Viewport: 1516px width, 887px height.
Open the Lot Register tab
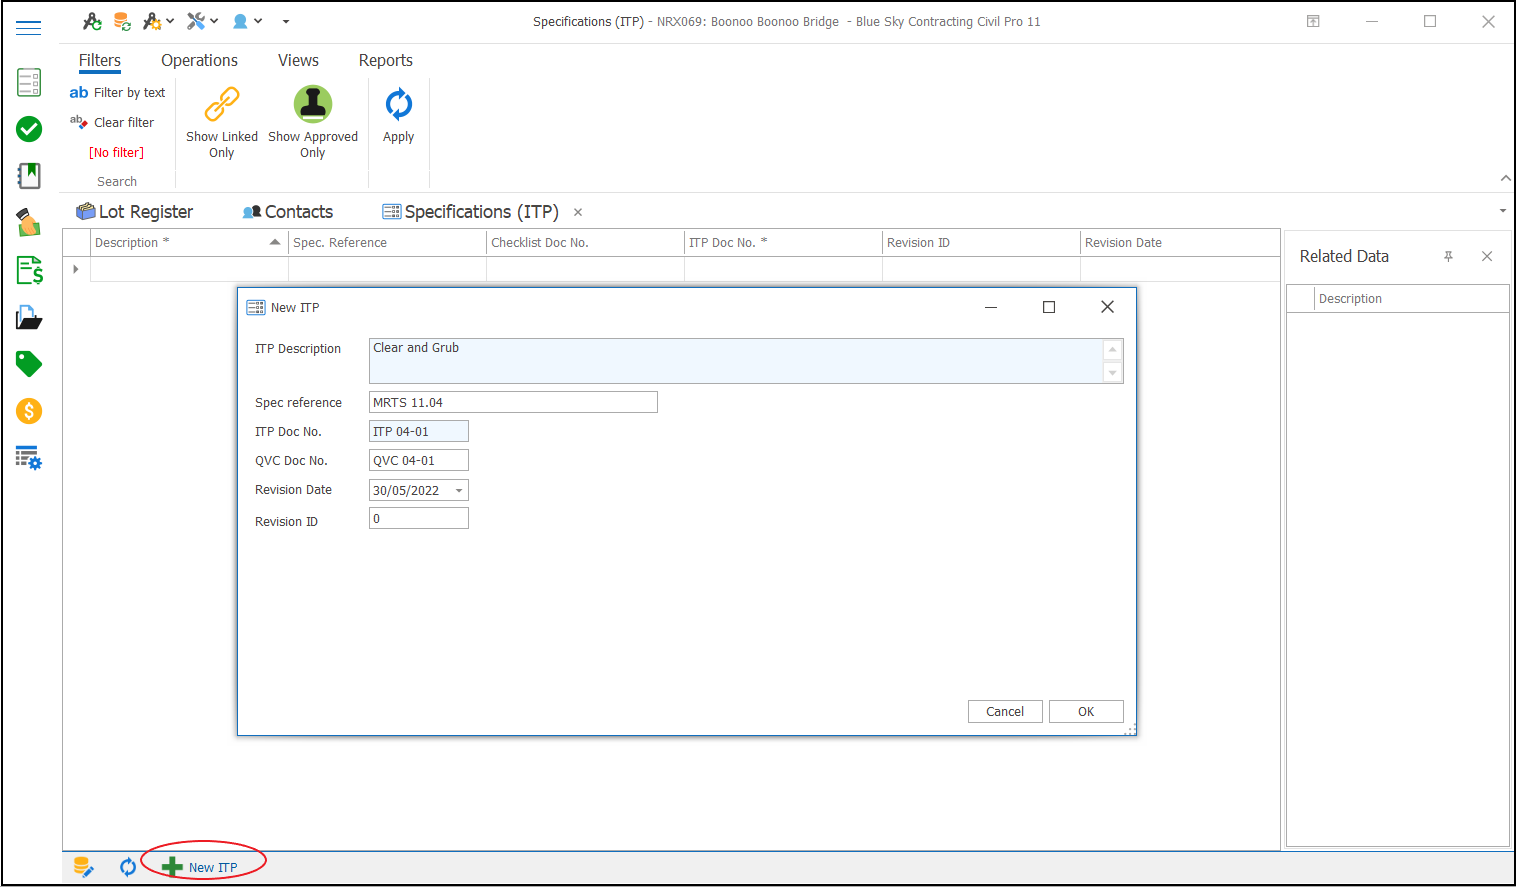click(x=135, y=212)
